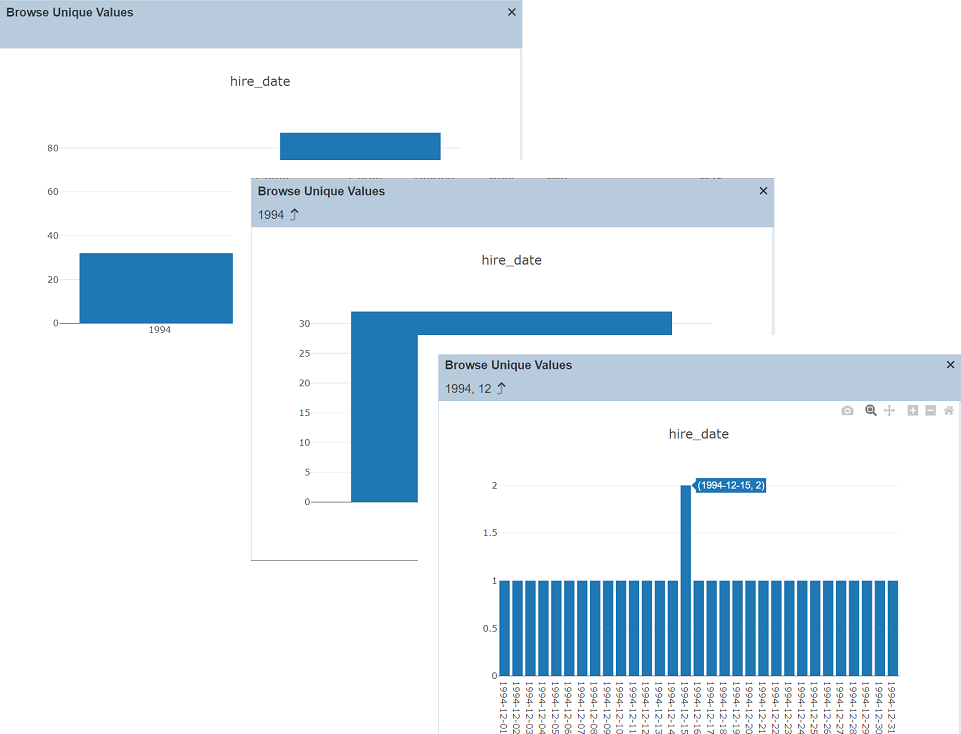Click the Zoom in plus icon
Image resolution: width=961 pixels, height=734 pixels.
pyautogui.click(x=912, y=411)
